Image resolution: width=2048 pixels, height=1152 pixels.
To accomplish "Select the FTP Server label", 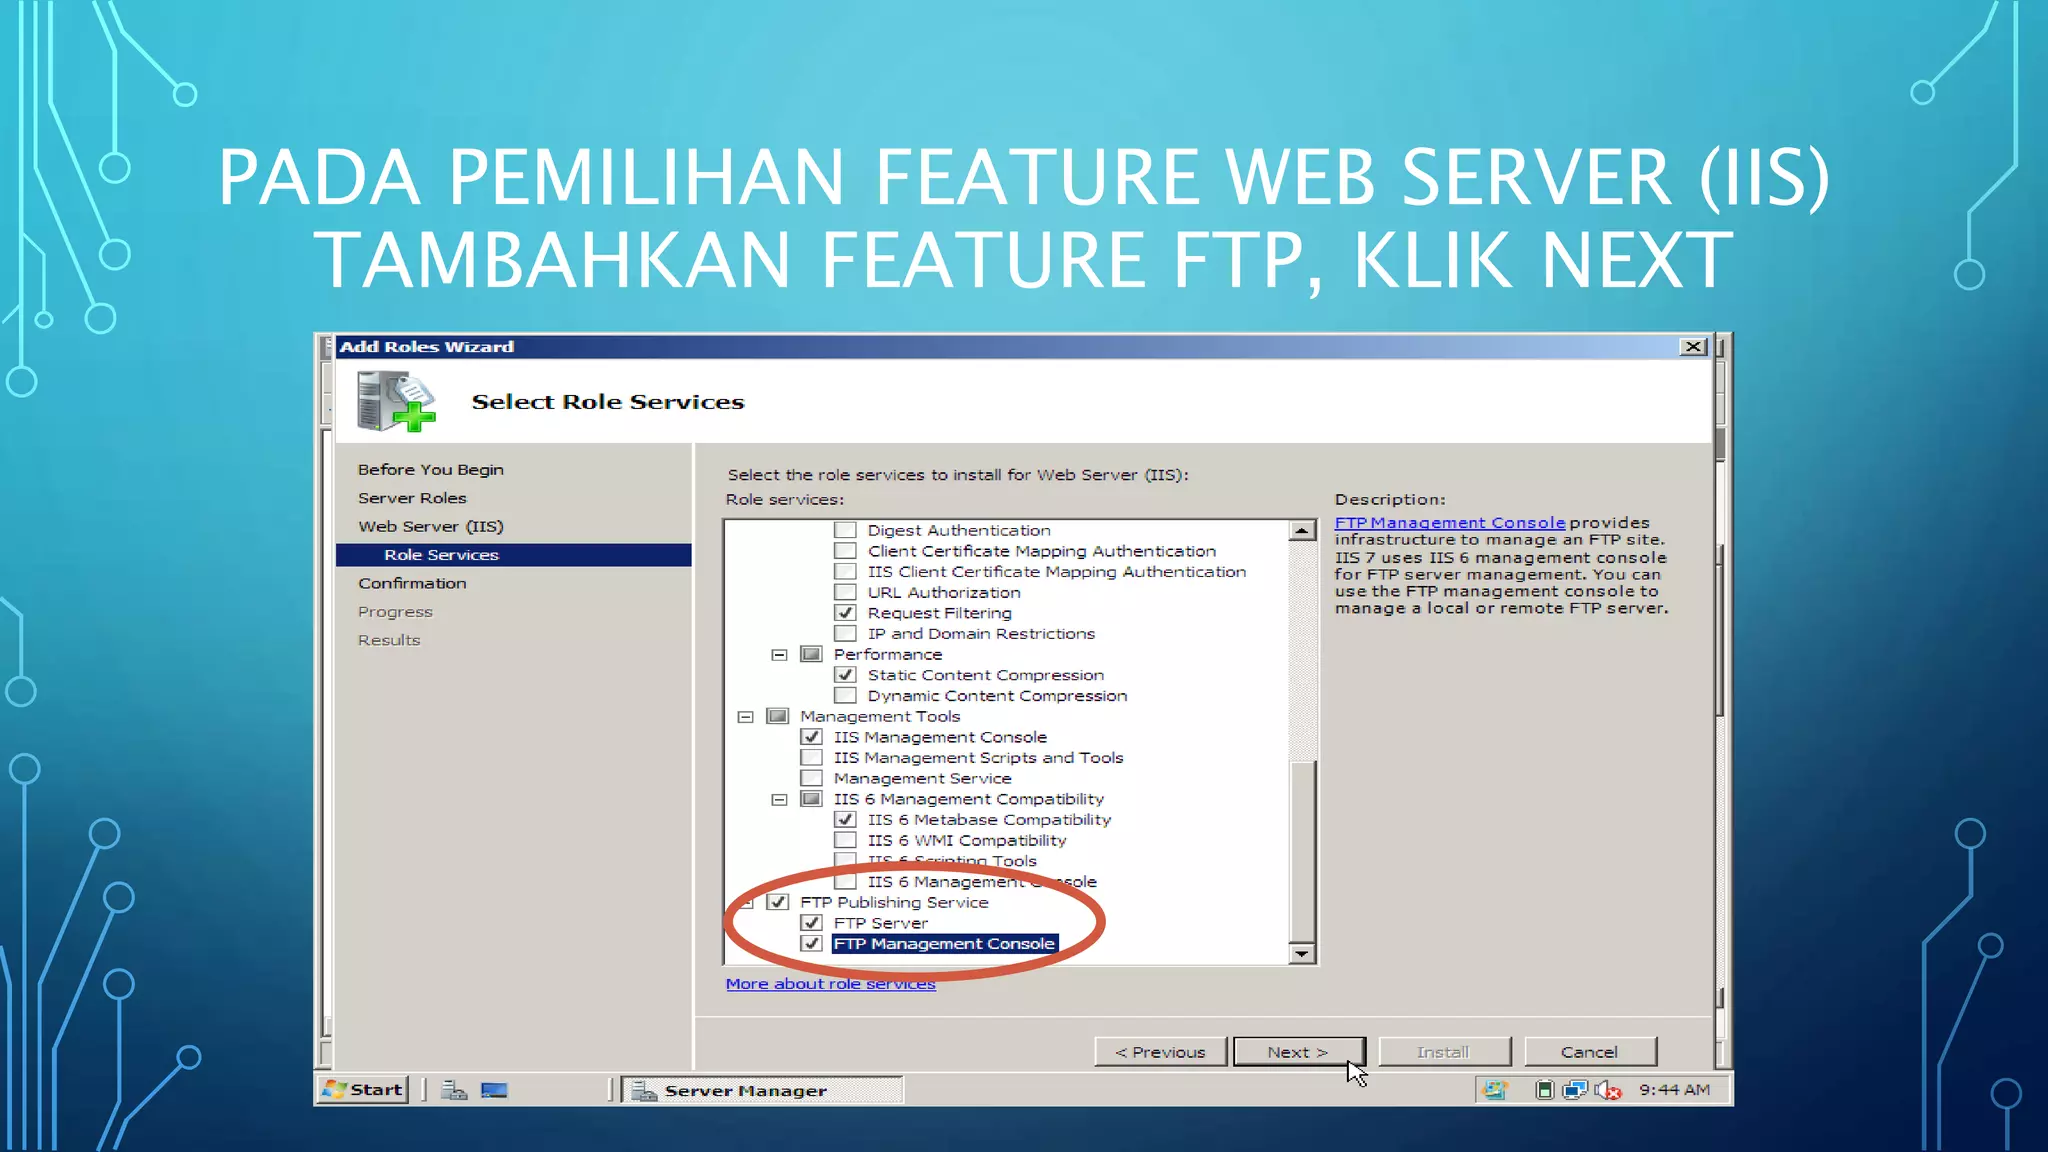I will (881, 923).
